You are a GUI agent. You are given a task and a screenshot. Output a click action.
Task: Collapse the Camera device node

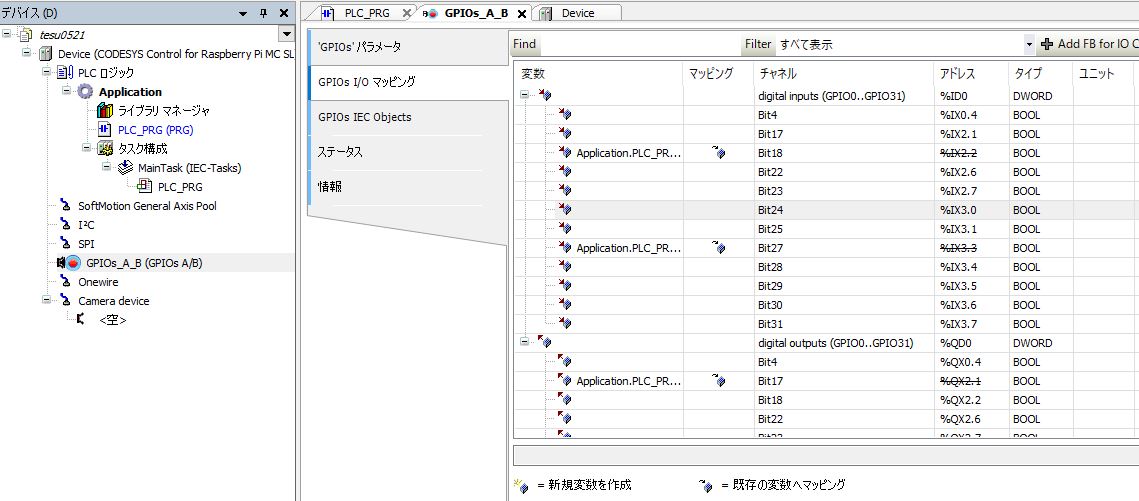pyautogui.click(x=46, y=301)
